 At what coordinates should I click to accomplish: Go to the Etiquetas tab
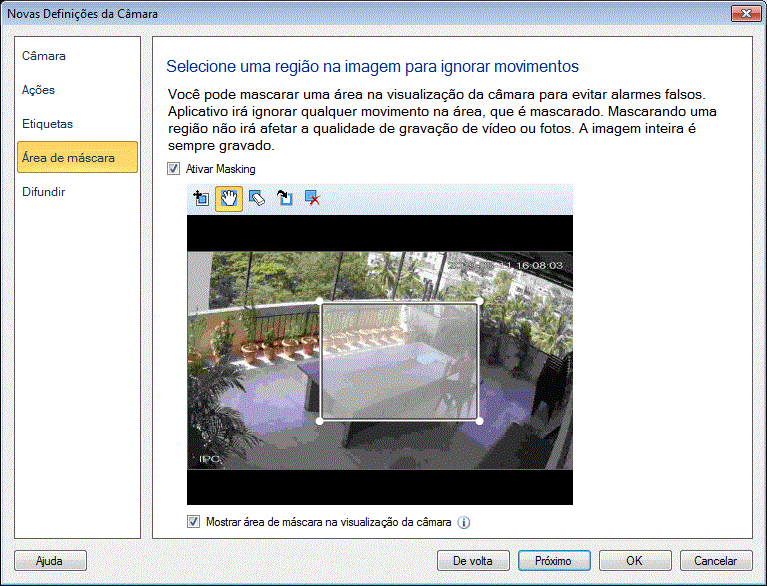[48, 124]
